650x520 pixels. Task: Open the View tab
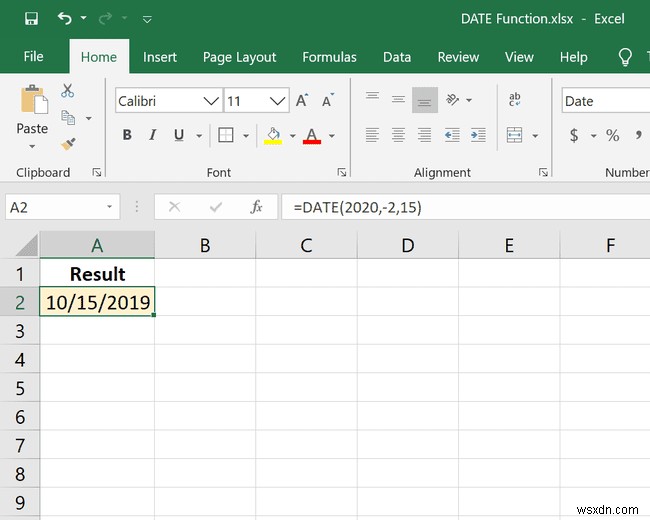(x=519, y=57)
